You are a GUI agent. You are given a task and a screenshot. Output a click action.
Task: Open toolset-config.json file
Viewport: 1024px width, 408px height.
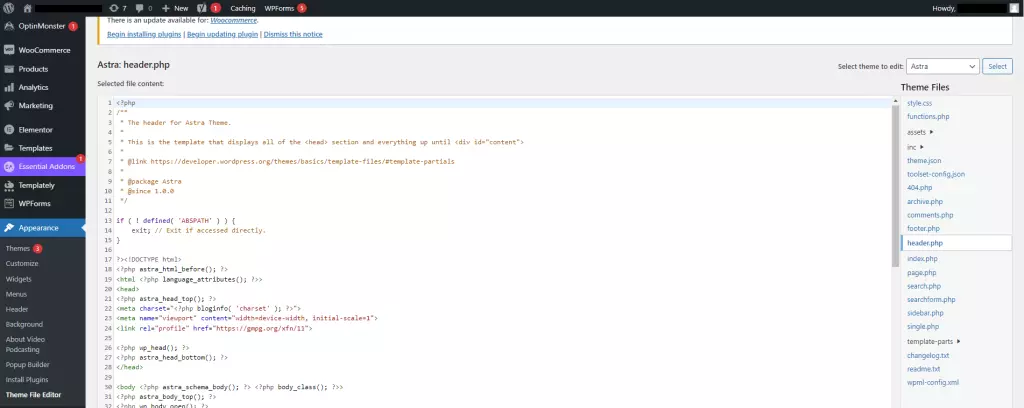click(936, 174)
